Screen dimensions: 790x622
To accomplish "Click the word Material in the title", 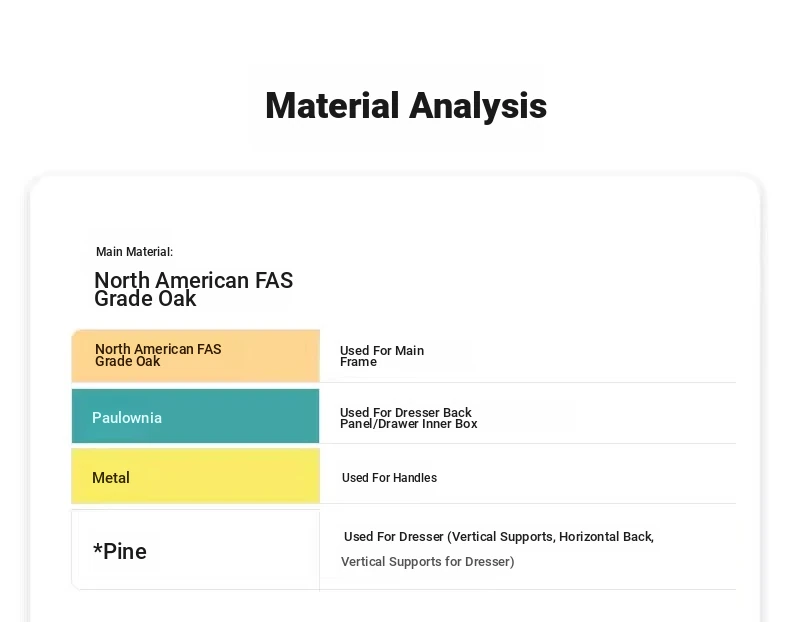I will (333, 106).
